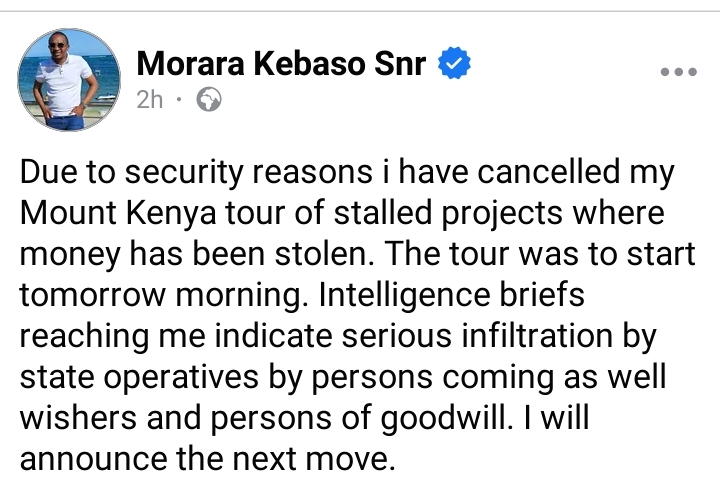Click the phrase 'money has been stolen'

[x=194, y=254]
